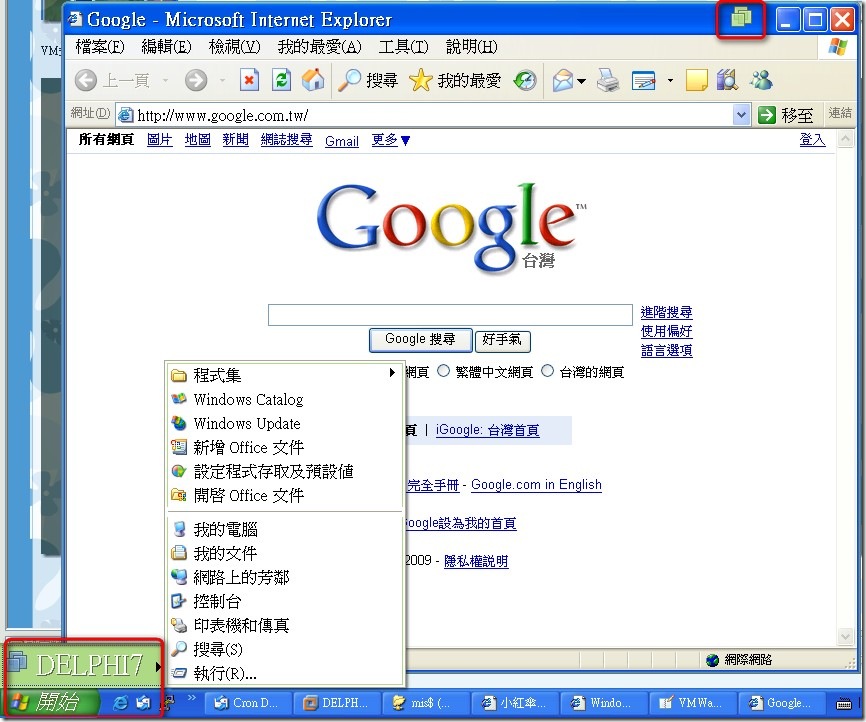Click the Edit page icon in toolbar
This screenshot has height=722, width=866.
(x=643, y=81)
